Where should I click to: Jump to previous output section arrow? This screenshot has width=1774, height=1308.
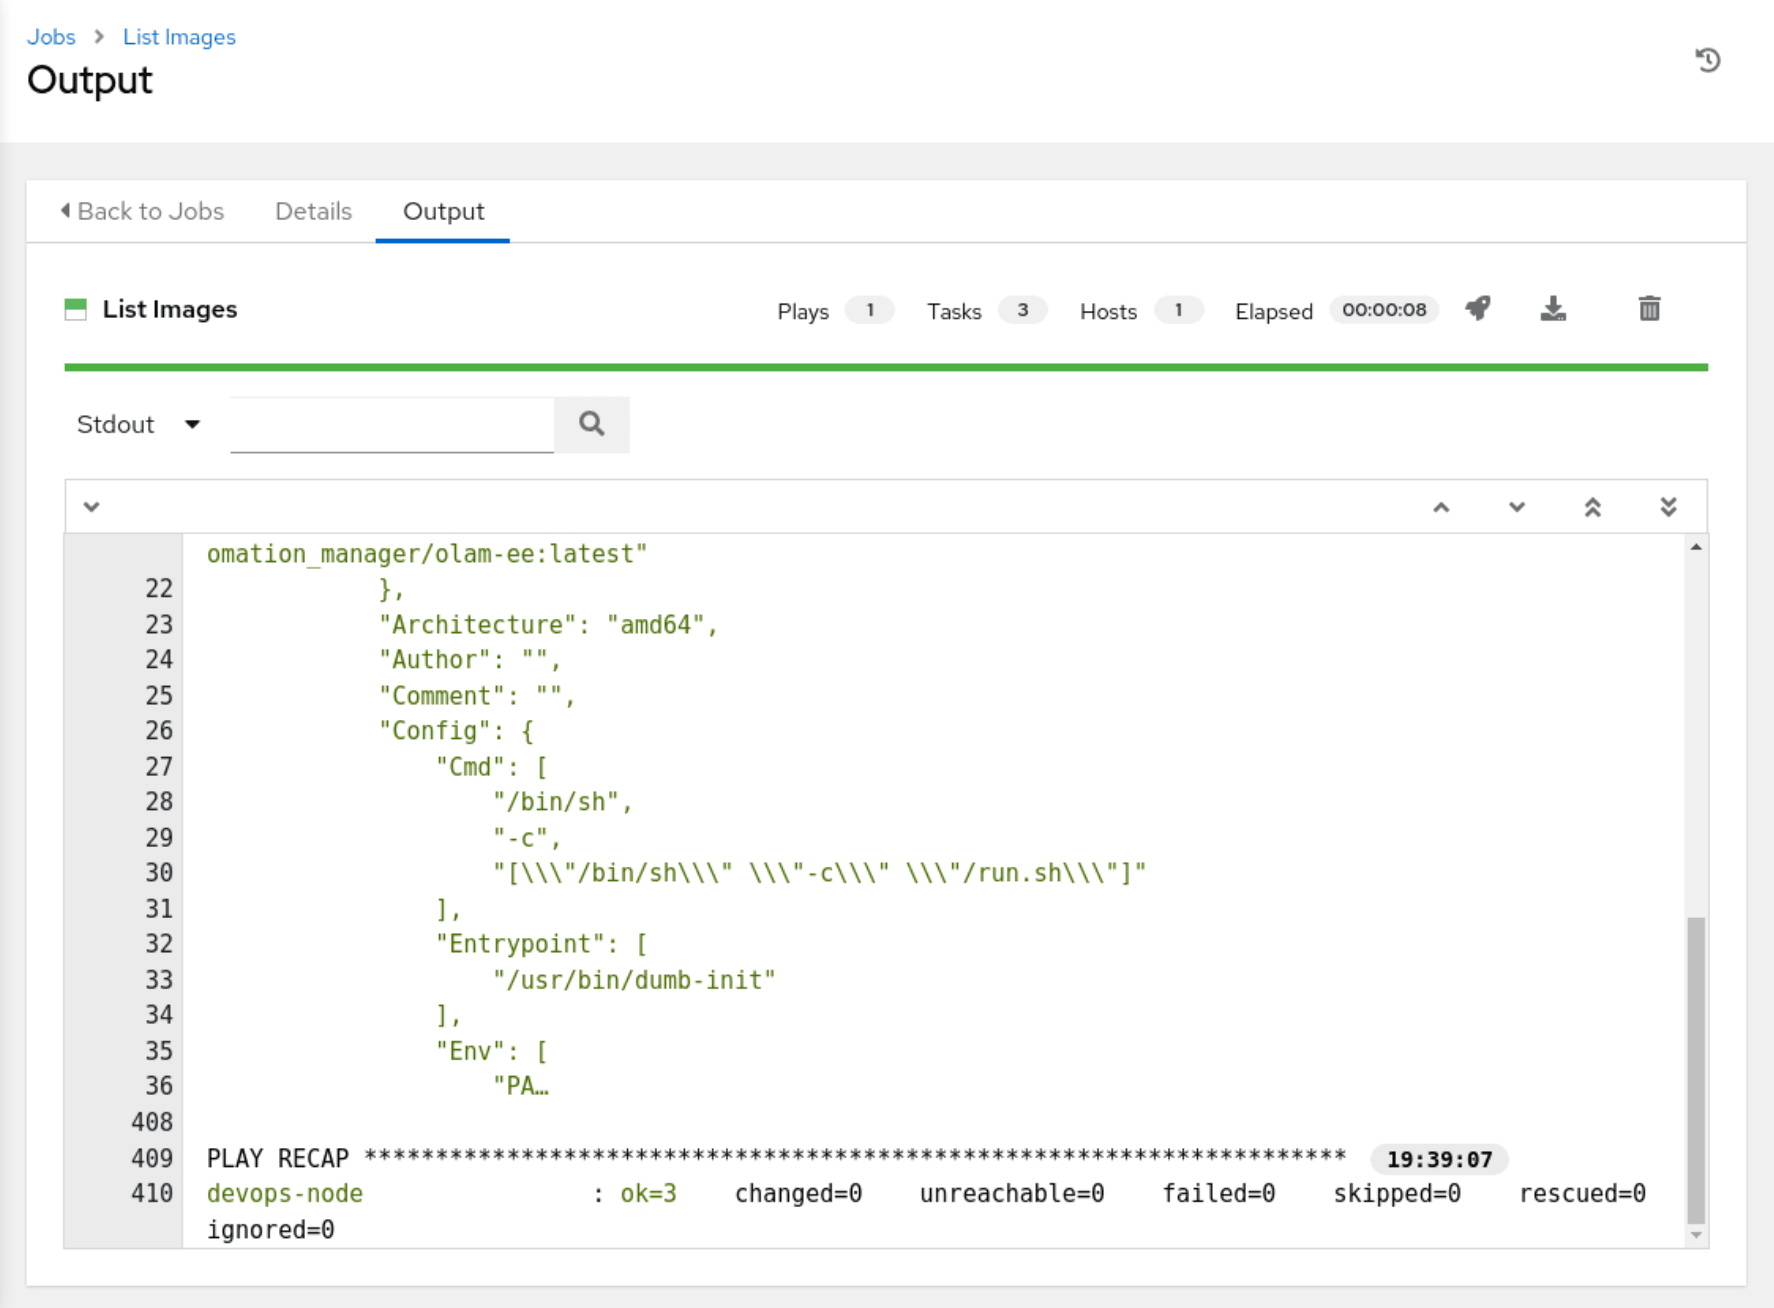1441,507
